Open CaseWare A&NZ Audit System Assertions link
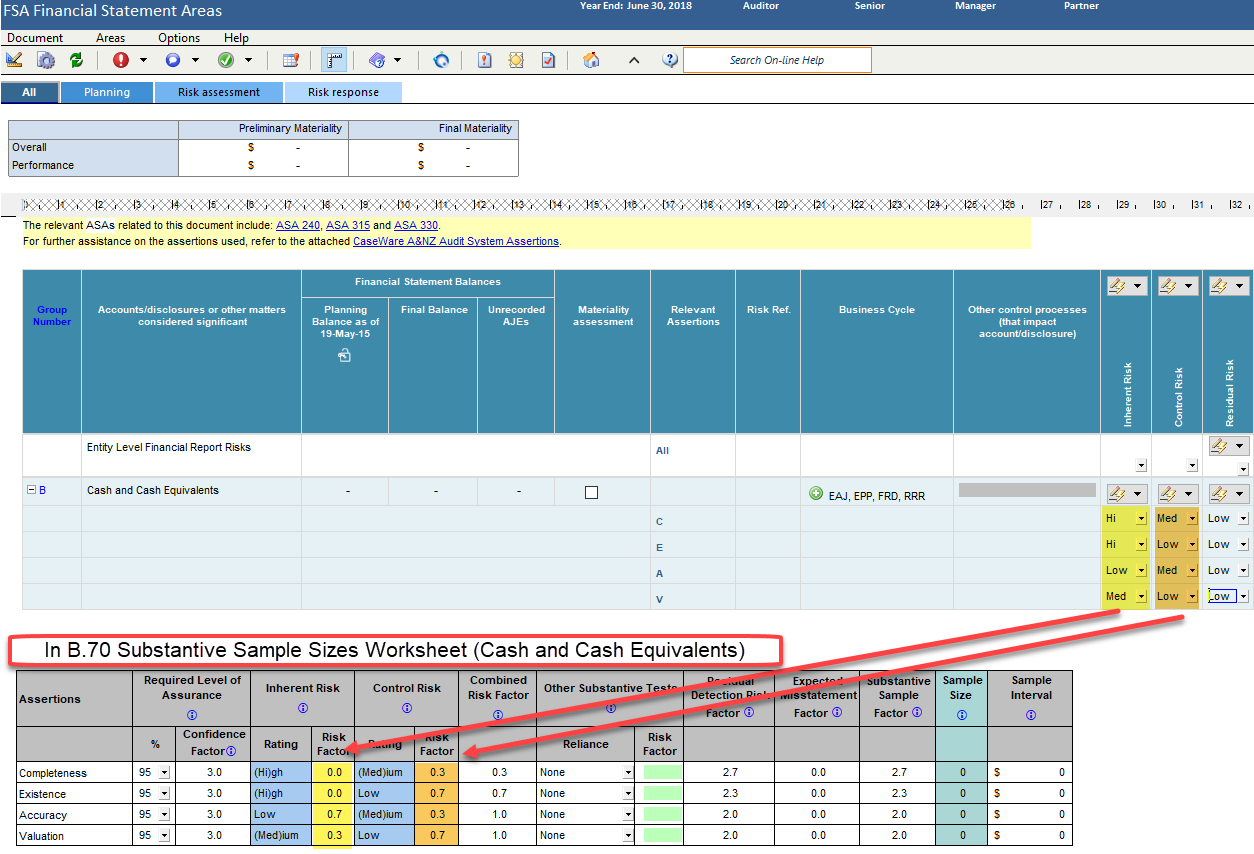Image resolution: width=1254 pixels, height=854 pixels. pyautogui.click(x=455, y=241)
